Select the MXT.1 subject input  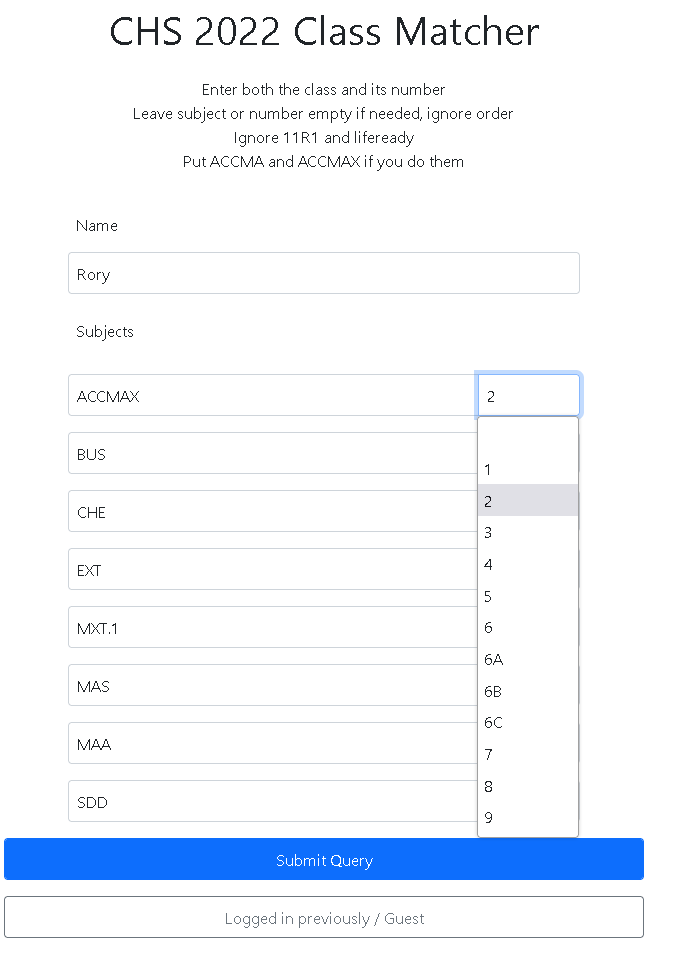[273, 627]
